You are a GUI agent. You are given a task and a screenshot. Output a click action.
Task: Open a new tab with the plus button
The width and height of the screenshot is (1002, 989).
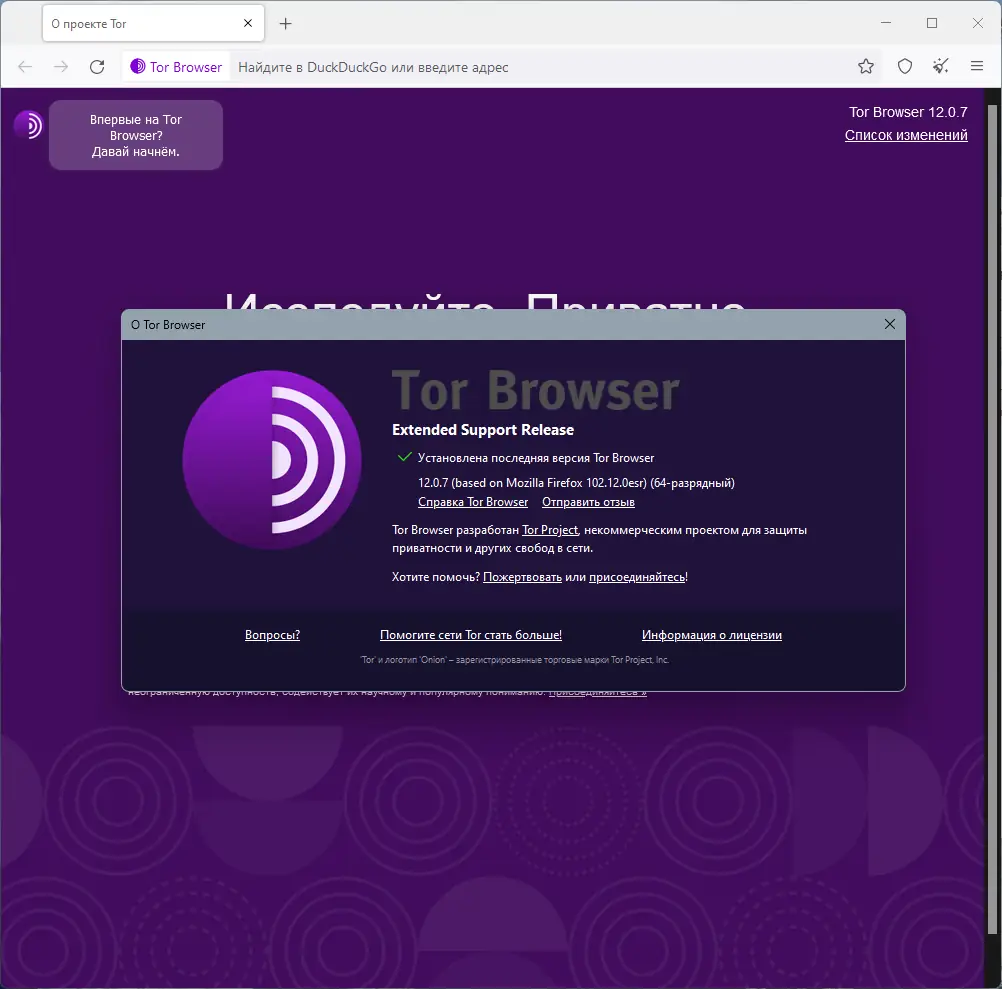[286, 24]
